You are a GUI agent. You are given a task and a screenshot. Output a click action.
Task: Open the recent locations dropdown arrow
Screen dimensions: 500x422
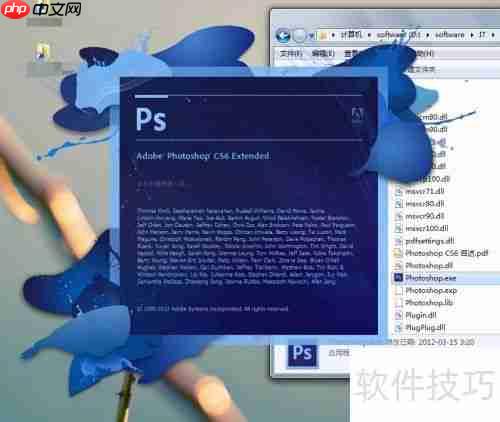point(311,35)
